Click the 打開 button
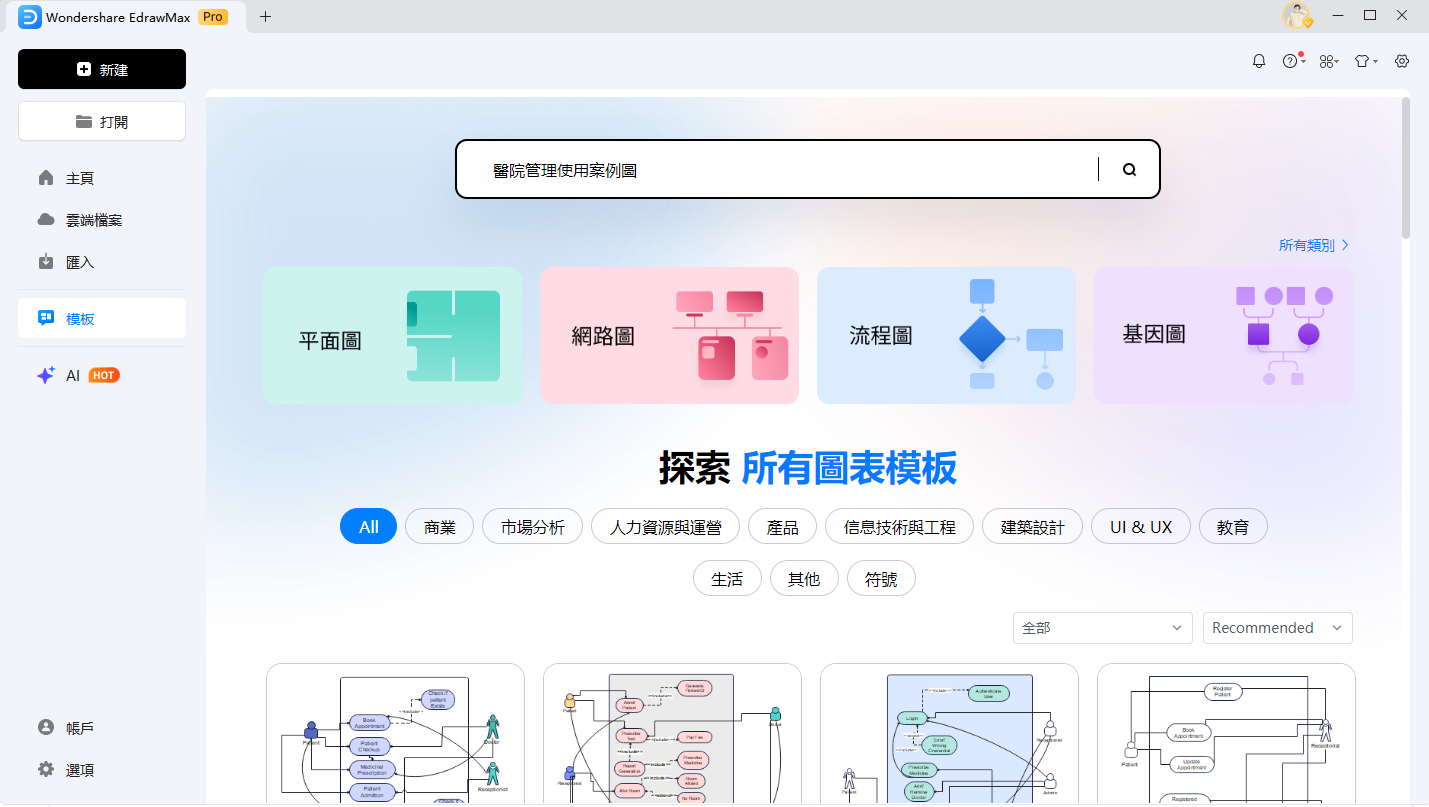Screen dimensions: 1429x807 coord(102,121)
